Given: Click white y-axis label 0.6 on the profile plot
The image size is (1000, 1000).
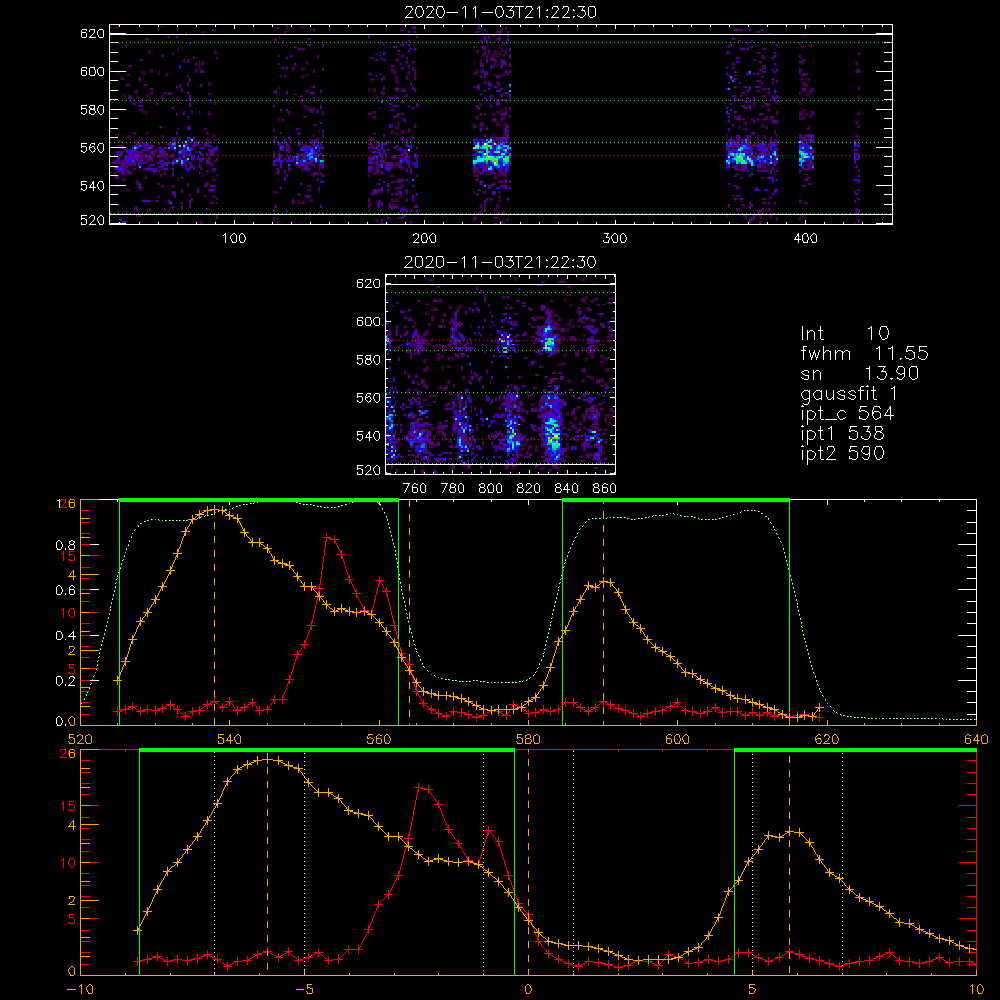Looking at the screenshot, I should click(67, 591).
